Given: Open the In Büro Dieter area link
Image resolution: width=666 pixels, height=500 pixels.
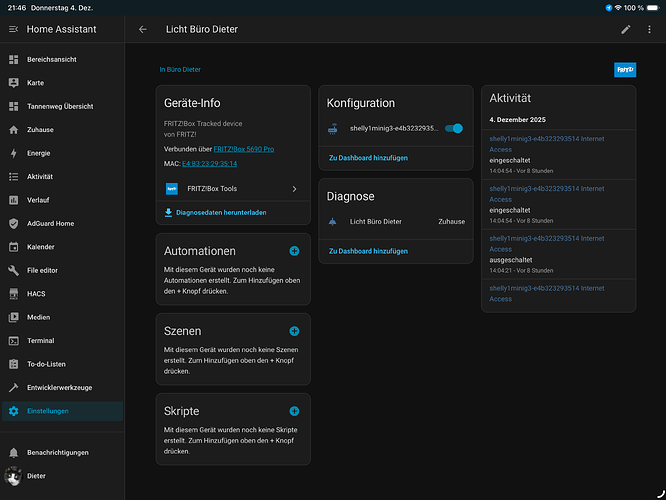Looking at the screenshot, I should click(x=180, y=70).
